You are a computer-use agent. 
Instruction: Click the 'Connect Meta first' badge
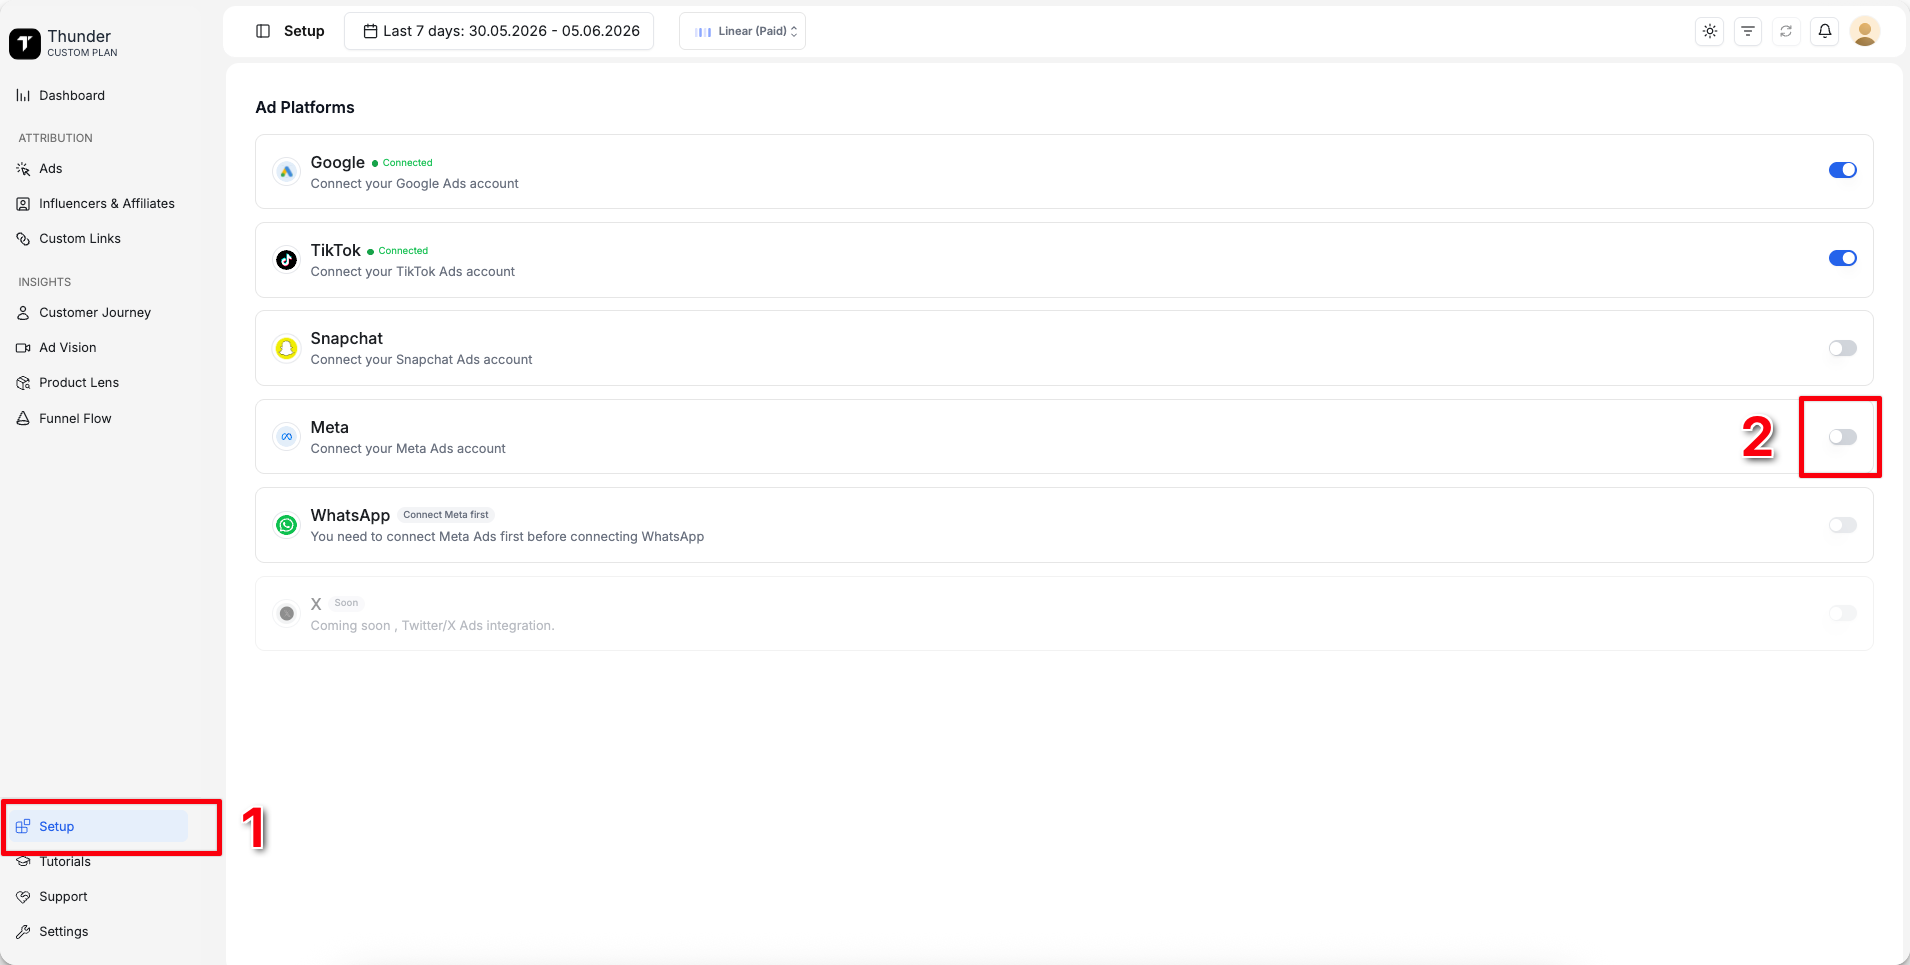click(x=446, y=515)
